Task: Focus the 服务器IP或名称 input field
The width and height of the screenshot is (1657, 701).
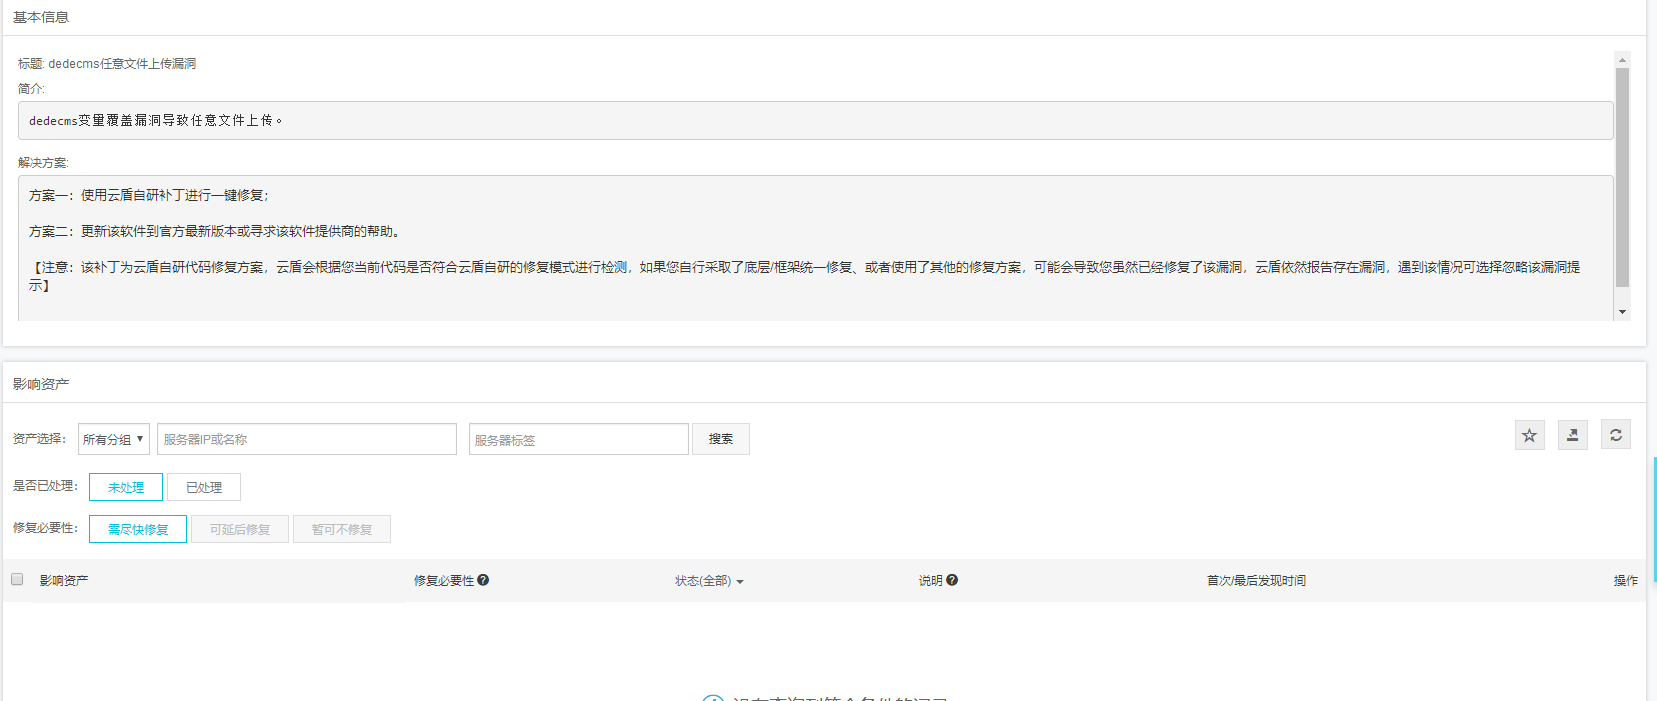Action: click(307, 439)
